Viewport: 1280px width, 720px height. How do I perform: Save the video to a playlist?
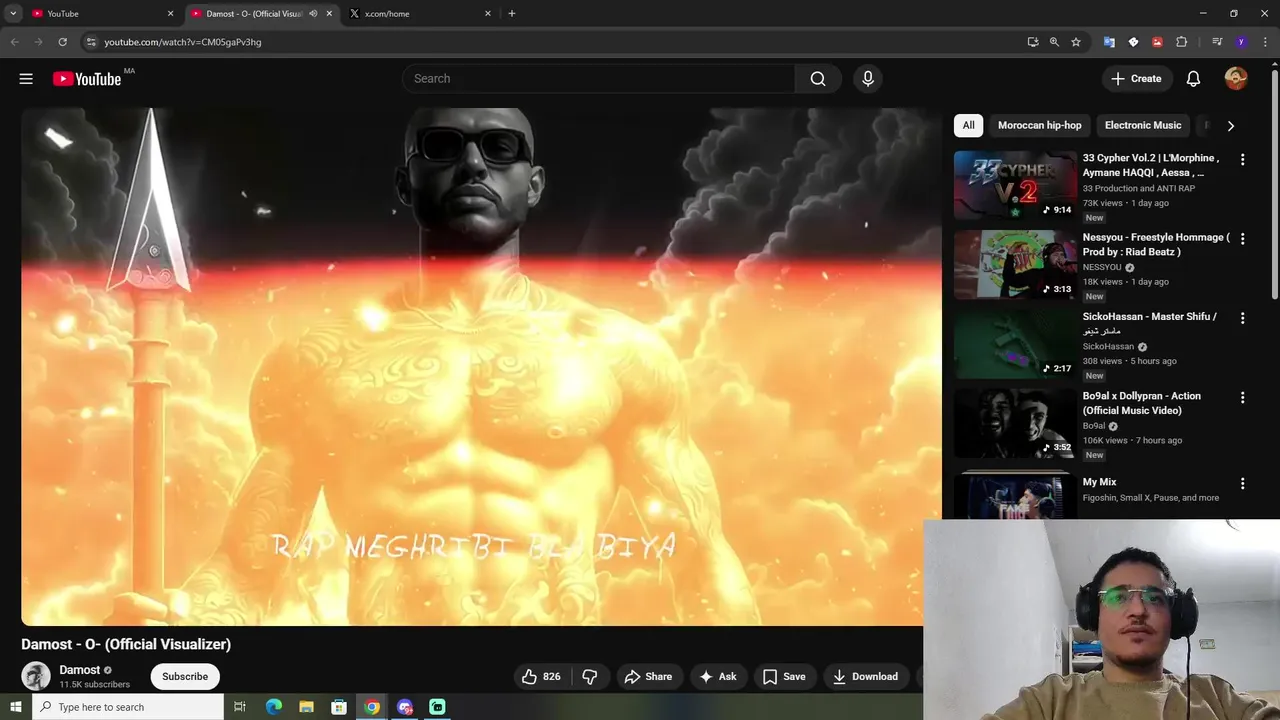784,677
